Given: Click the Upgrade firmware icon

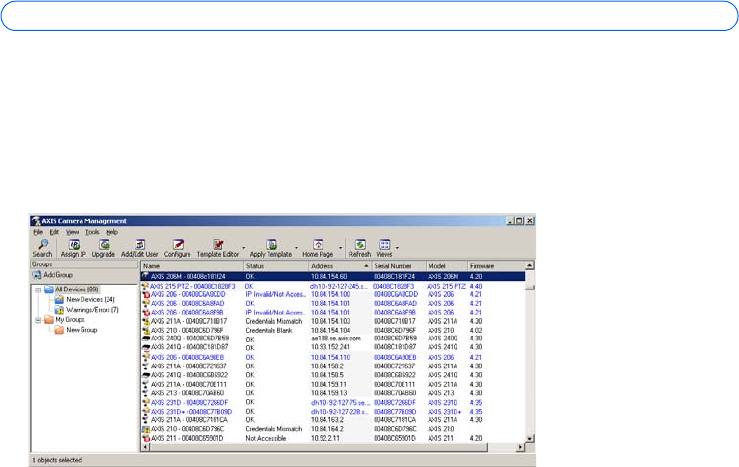Looking at the screenshot, I should coord(104,246).
